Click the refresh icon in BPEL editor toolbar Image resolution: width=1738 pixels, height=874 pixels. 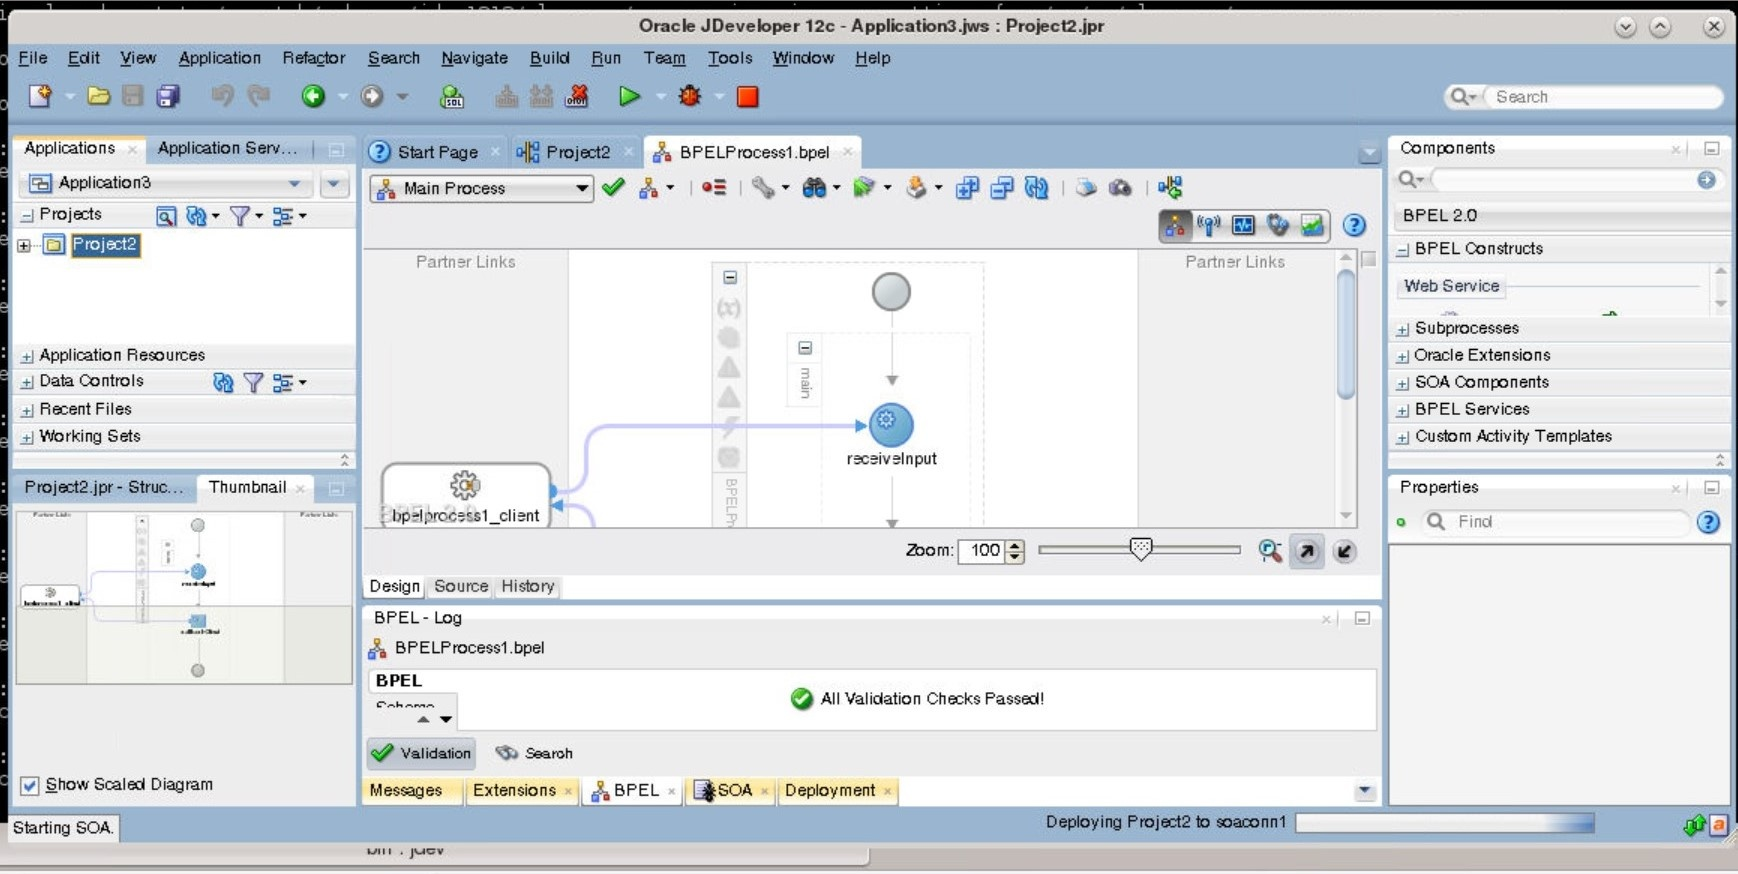[x=1037, y=187]
